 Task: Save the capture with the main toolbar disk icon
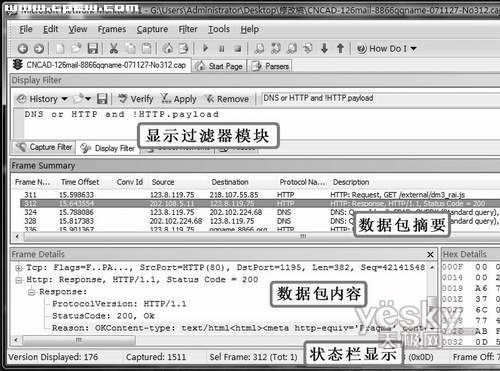[x=93, y=49]
